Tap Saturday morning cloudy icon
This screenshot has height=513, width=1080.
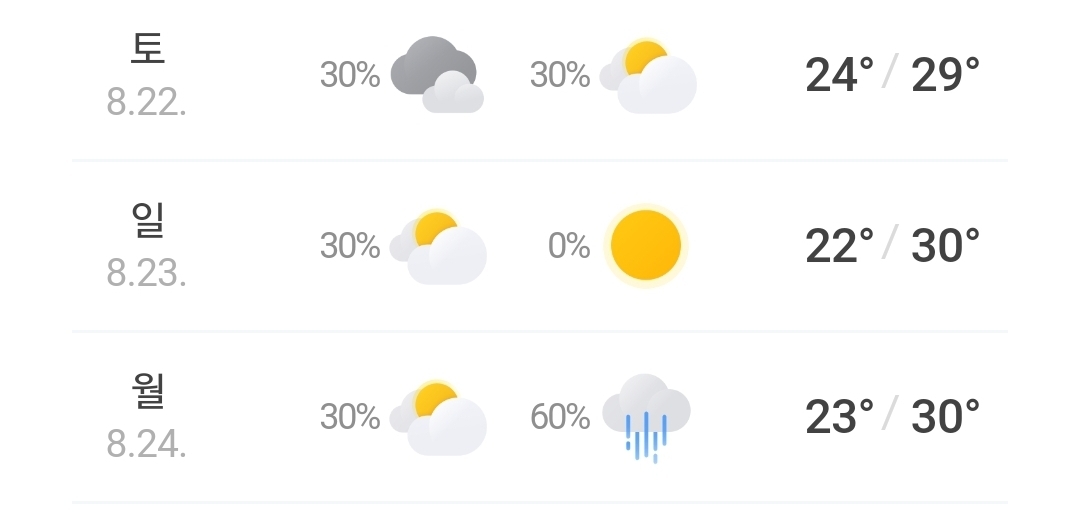(437, 74)
